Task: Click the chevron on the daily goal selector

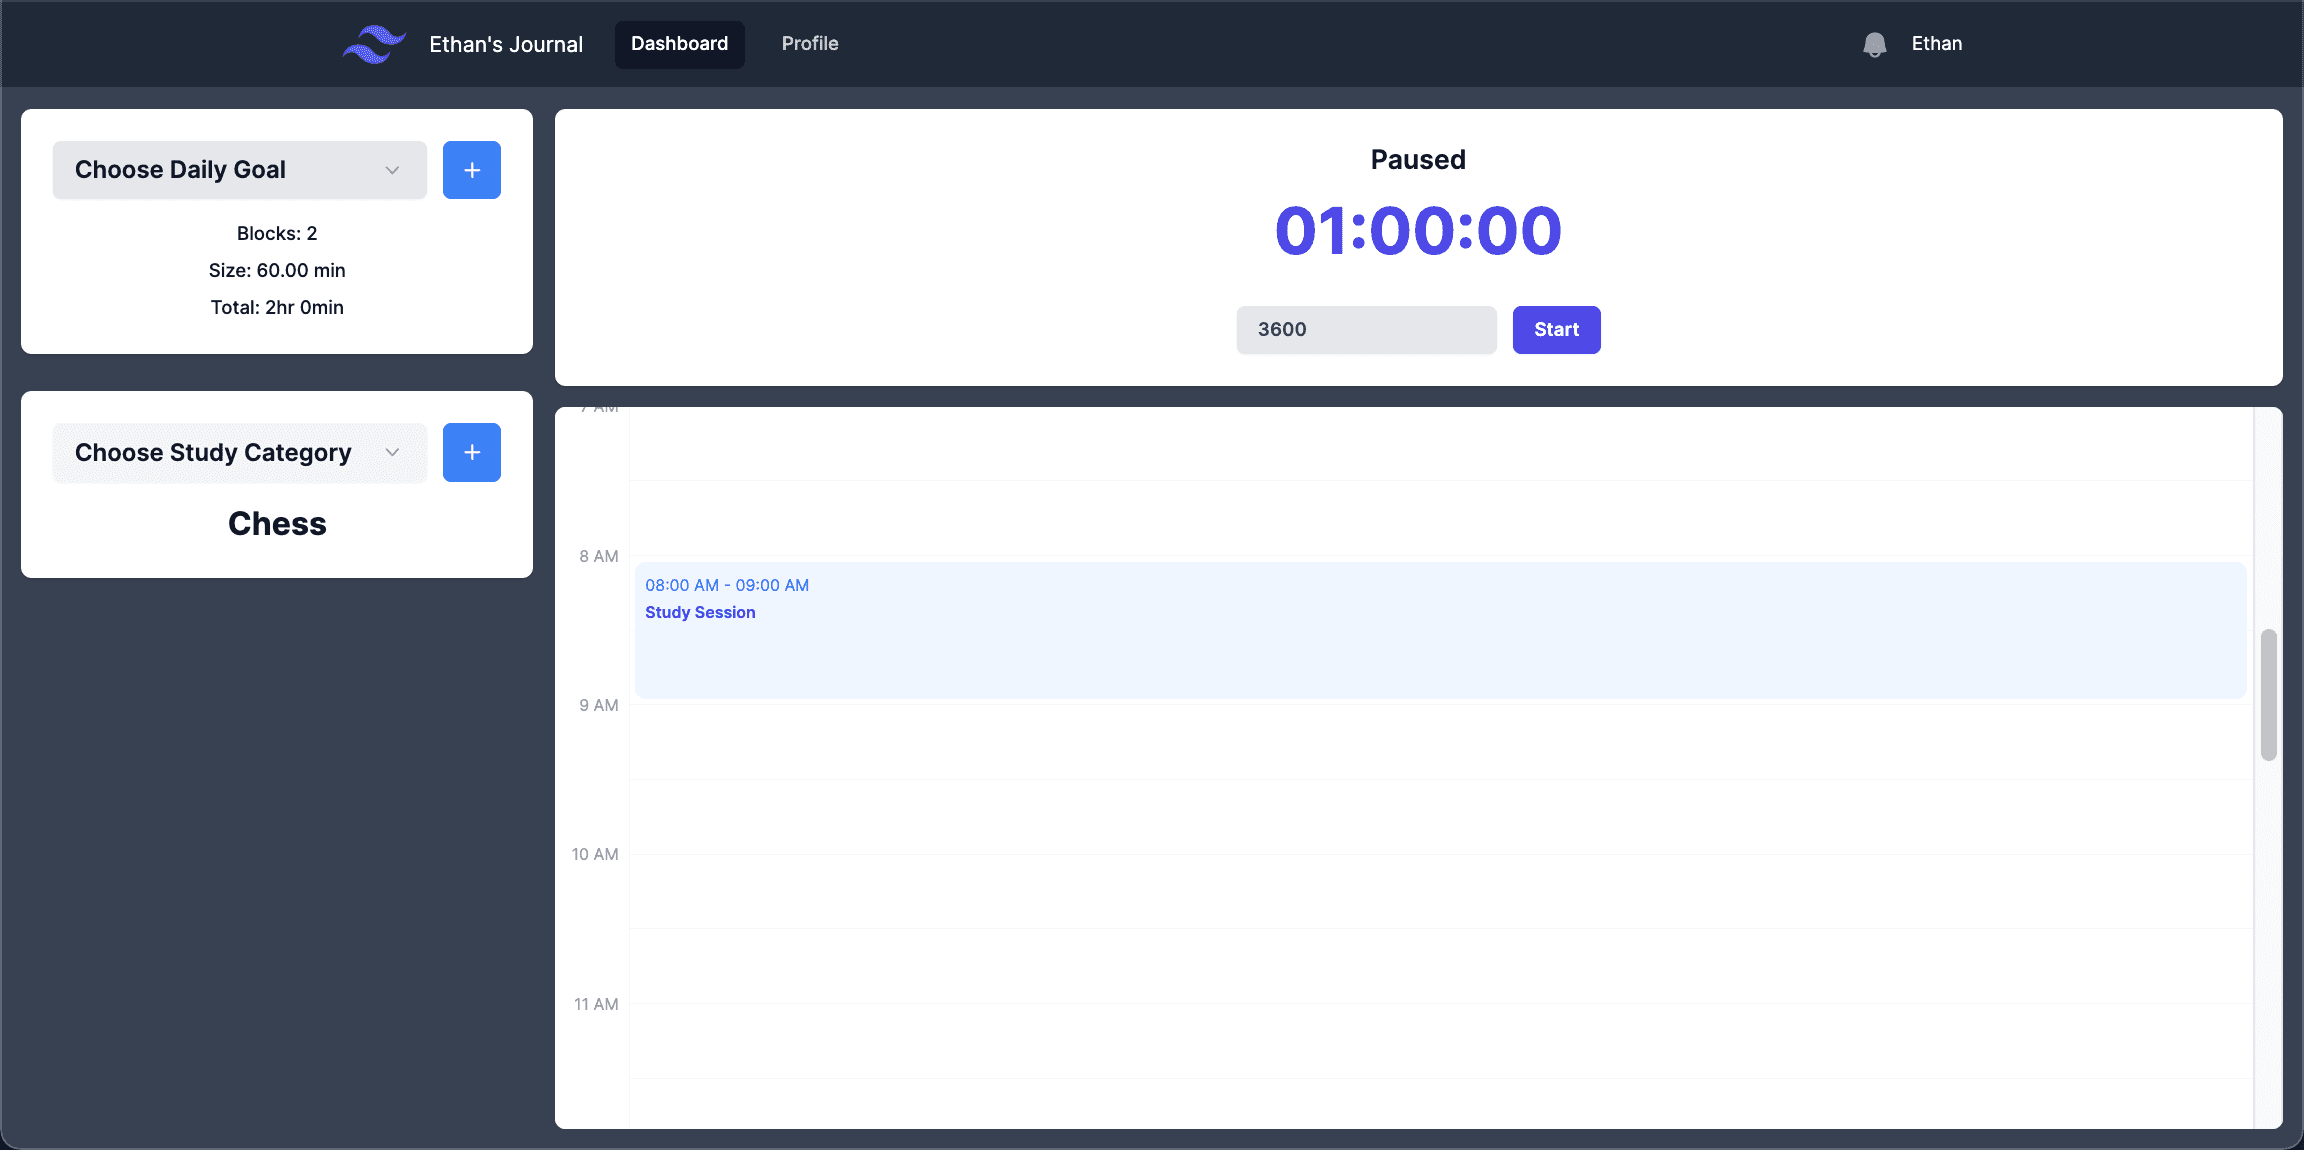Action: pos(392,169)
